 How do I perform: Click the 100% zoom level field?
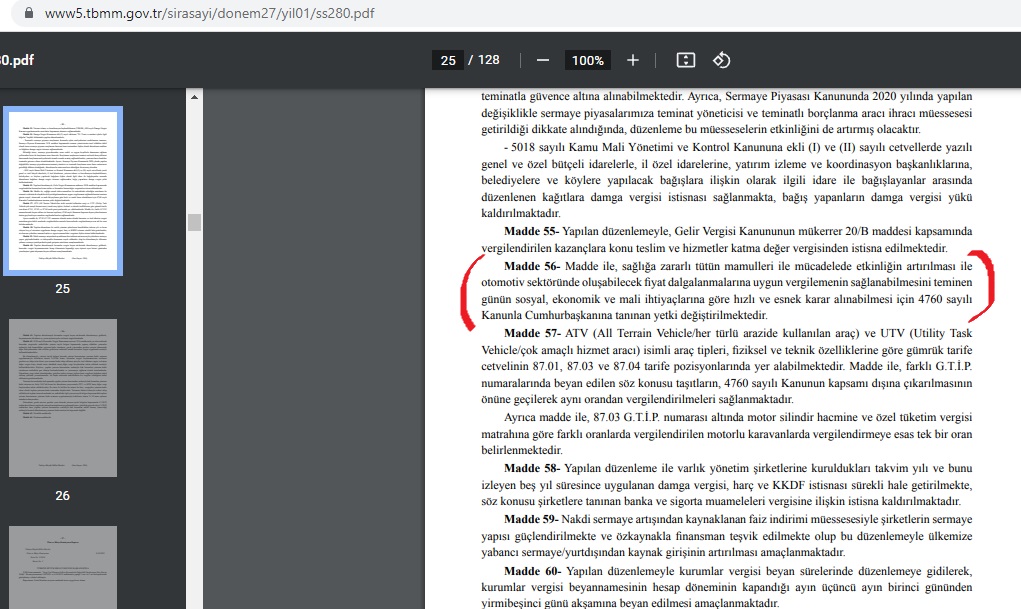click(x=587, y=60)
